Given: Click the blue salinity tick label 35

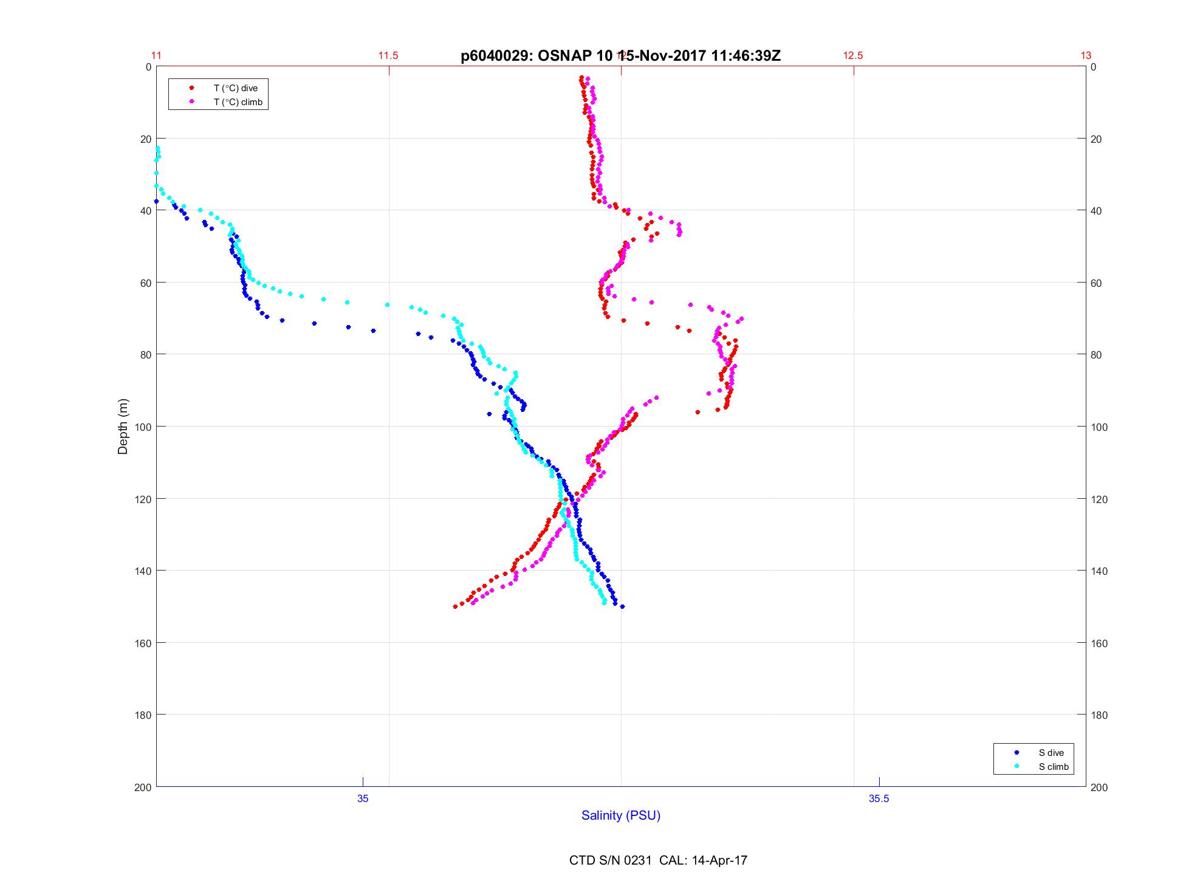Looking at the screenshot, I should click(x=363, y=798).
